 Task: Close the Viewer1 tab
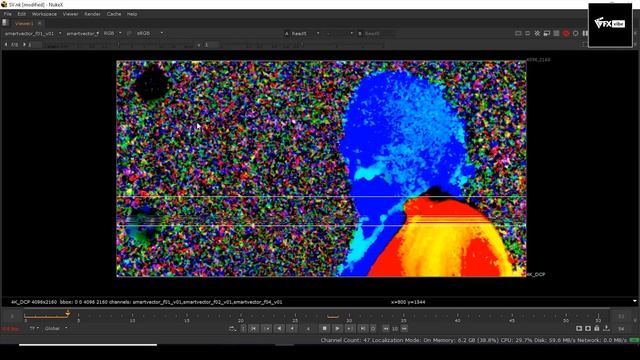coord(40,23)
